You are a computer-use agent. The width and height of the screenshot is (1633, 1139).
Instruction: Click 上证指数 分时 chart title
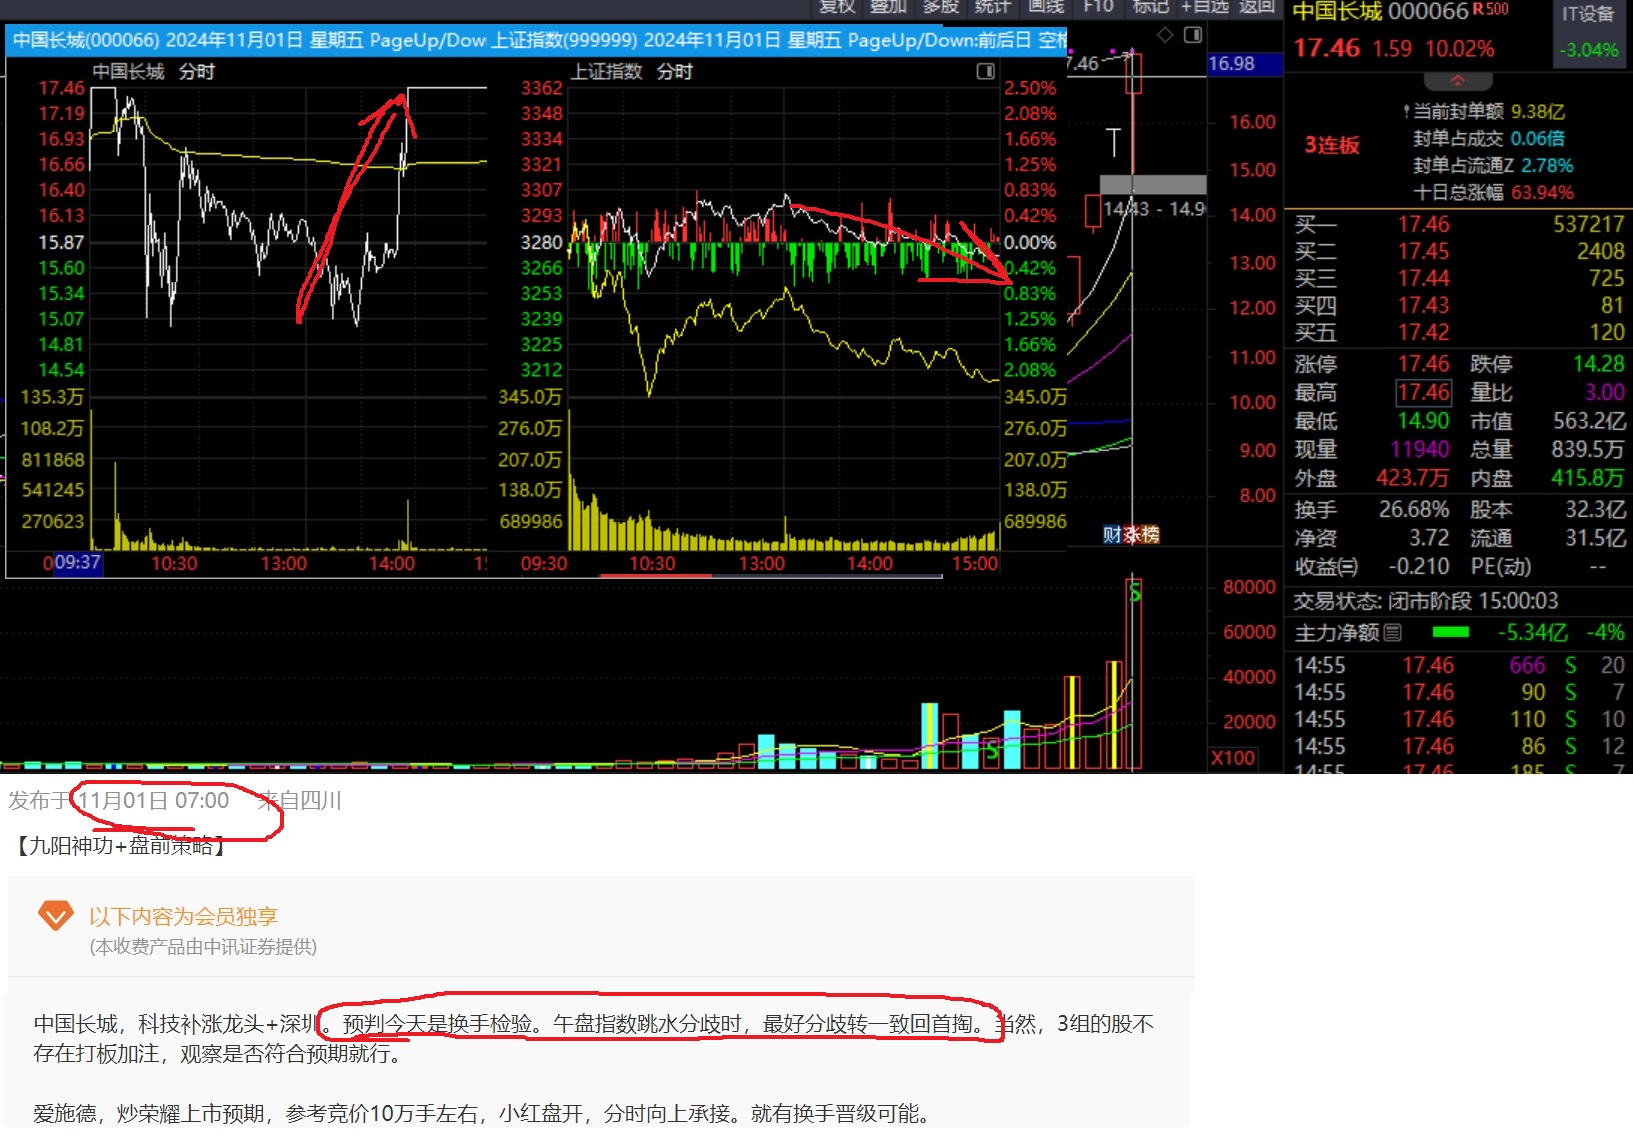coord(632,72)
